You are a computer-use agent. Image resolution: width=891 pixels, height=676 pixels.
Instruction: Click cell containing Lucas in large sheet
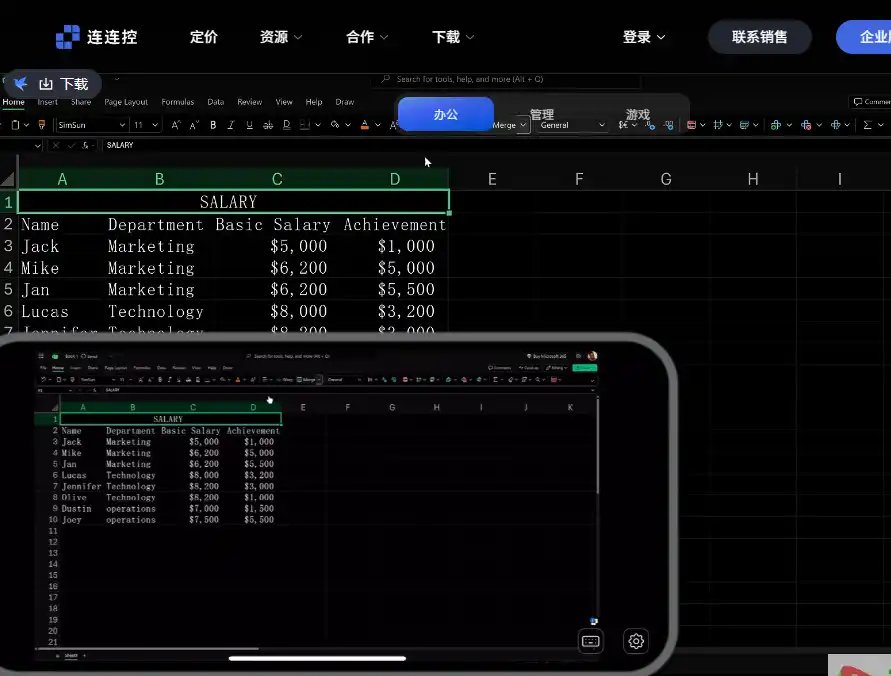coord(62,311)
